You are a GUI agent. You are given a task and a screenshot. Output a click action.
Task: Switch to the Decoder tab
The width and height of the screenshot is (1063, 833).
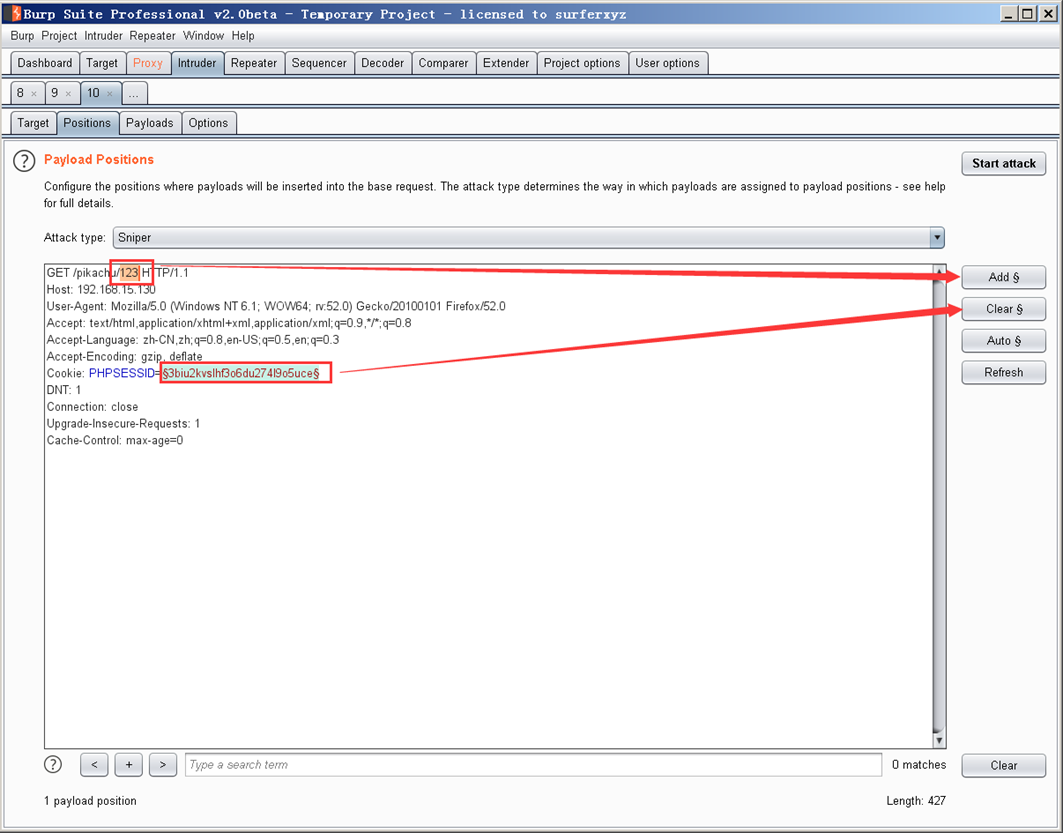(x=382, y=63)
